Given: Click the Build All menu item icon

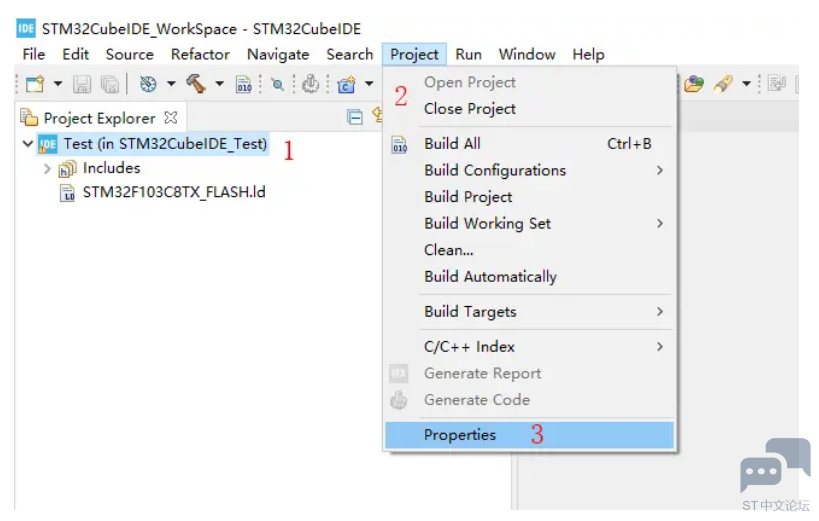Looking at the screenshot, I should [400, 145].
